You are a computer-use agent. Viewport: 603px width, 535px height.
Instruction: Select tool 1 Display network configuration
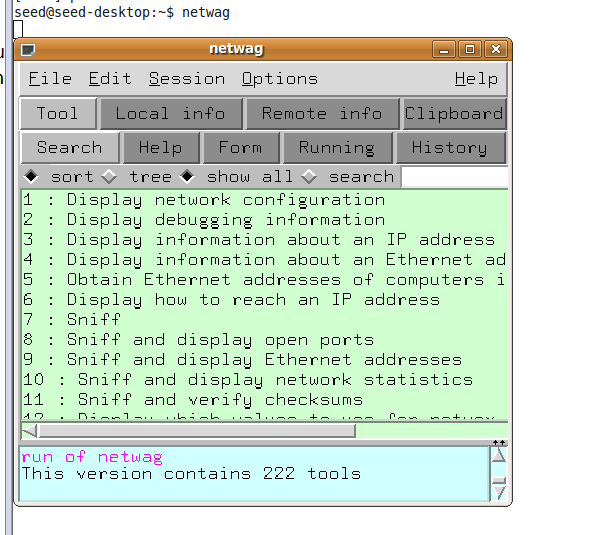(x=265, y=200)
